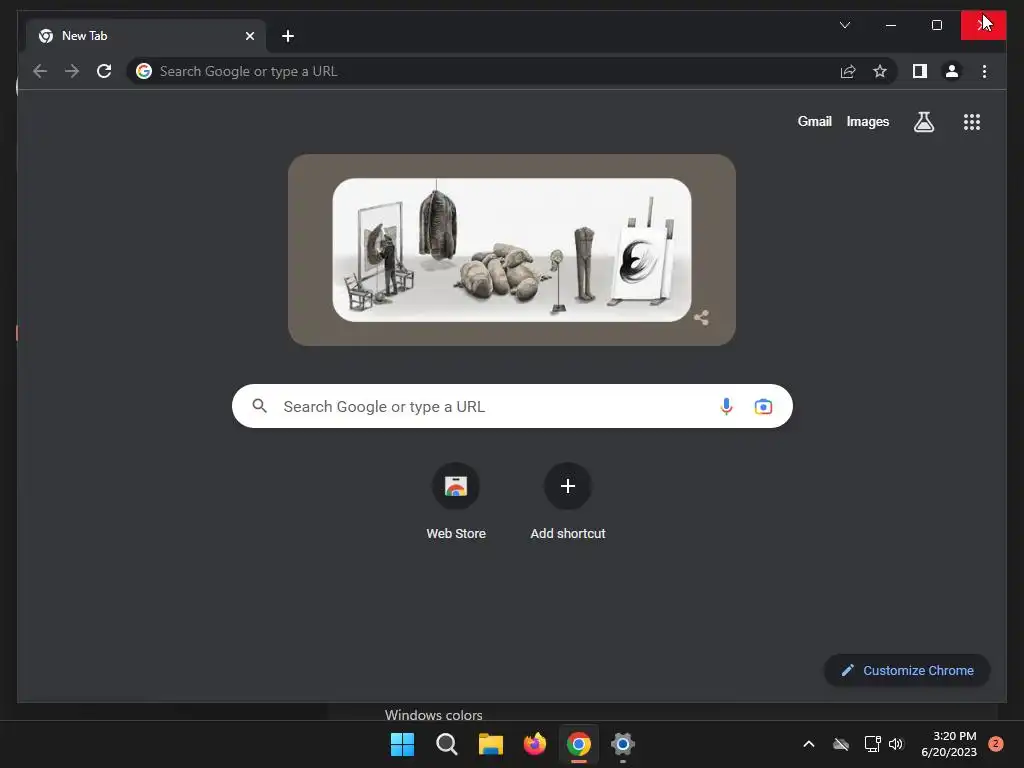Open File Explorer from taskbar

coord(490,744)
